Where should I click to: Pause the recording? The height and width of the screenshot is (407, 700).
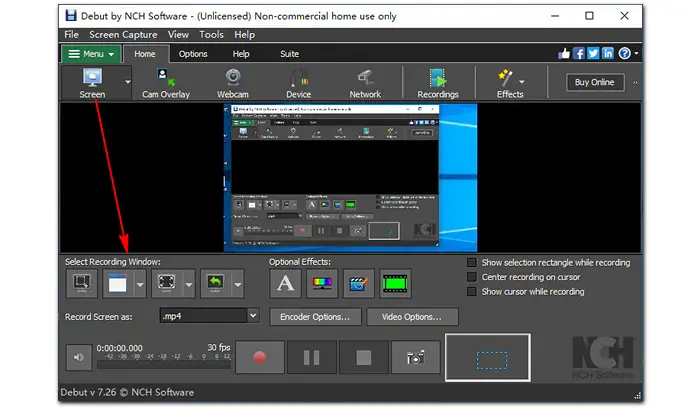pos(312,357)
